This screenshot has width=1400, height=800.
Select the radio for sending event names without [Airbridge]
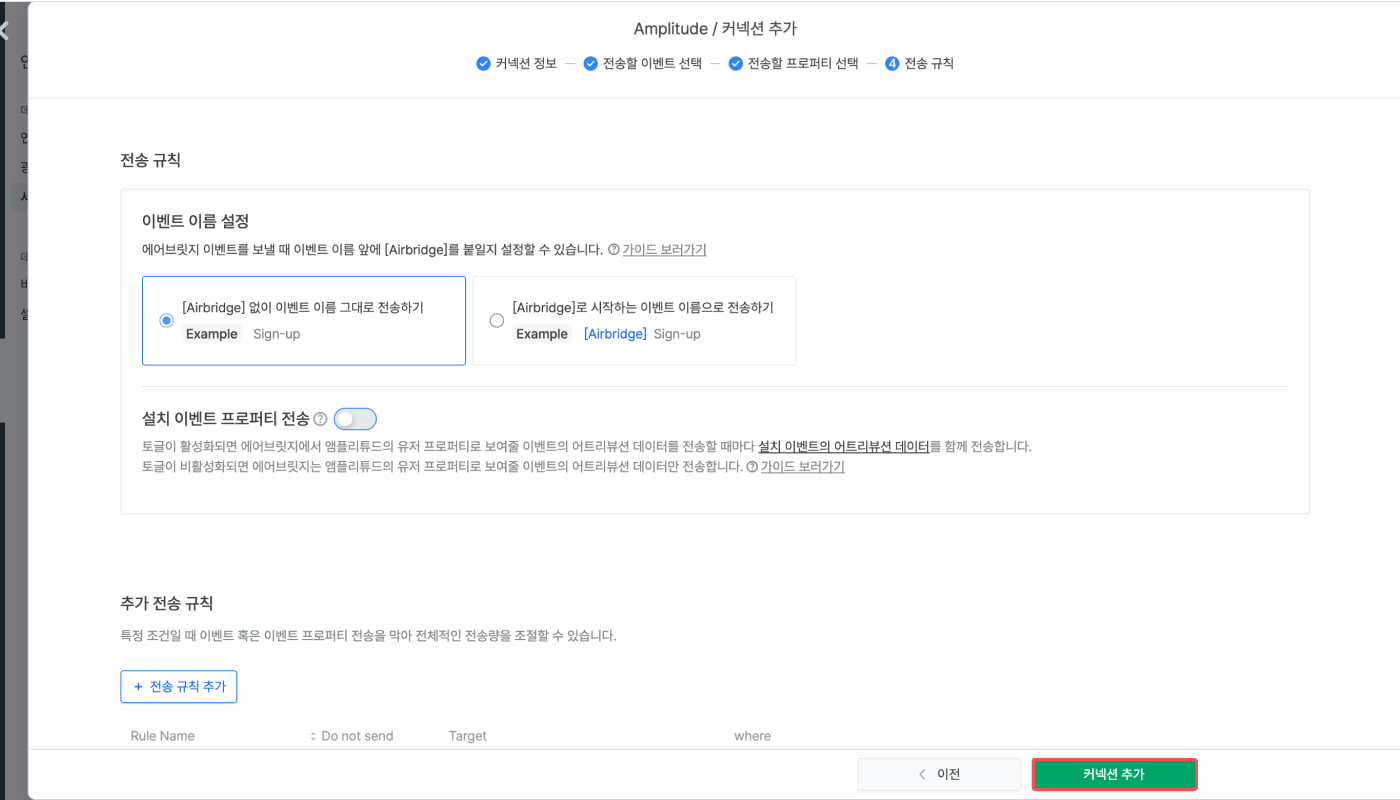166,321
